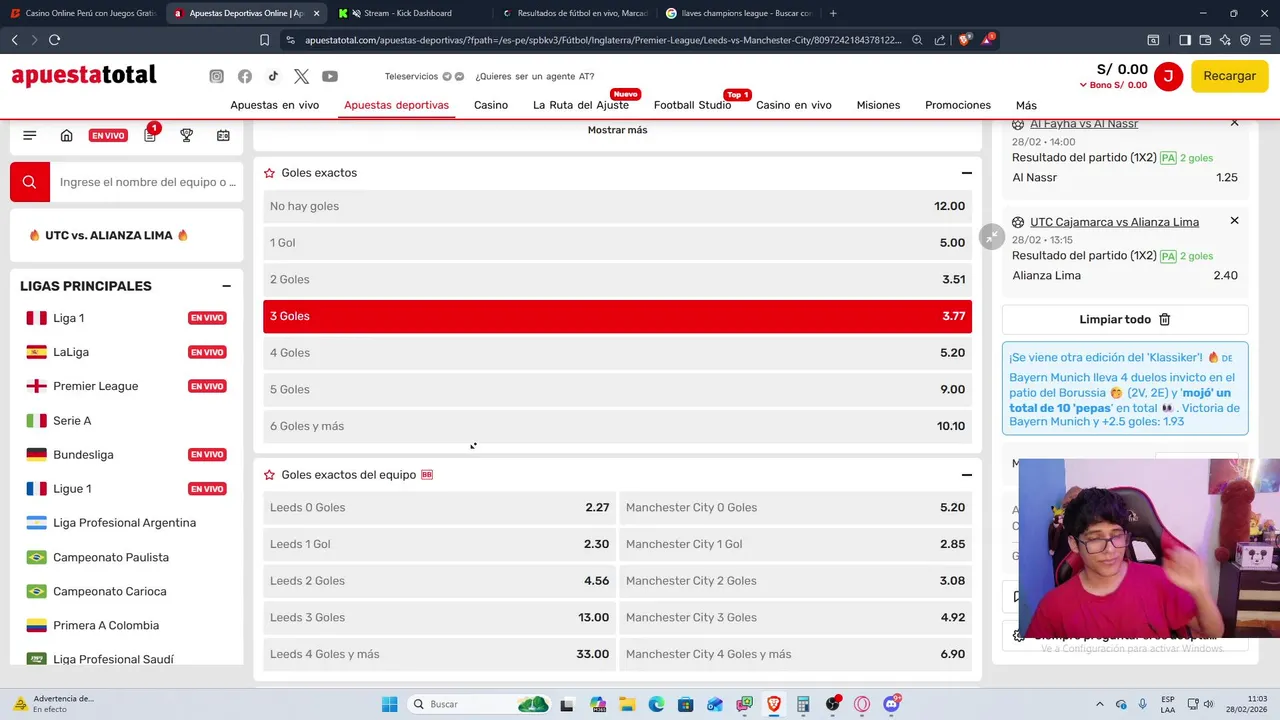
Task: Click the yellow Recargar button
Action: pos(1230,76)
